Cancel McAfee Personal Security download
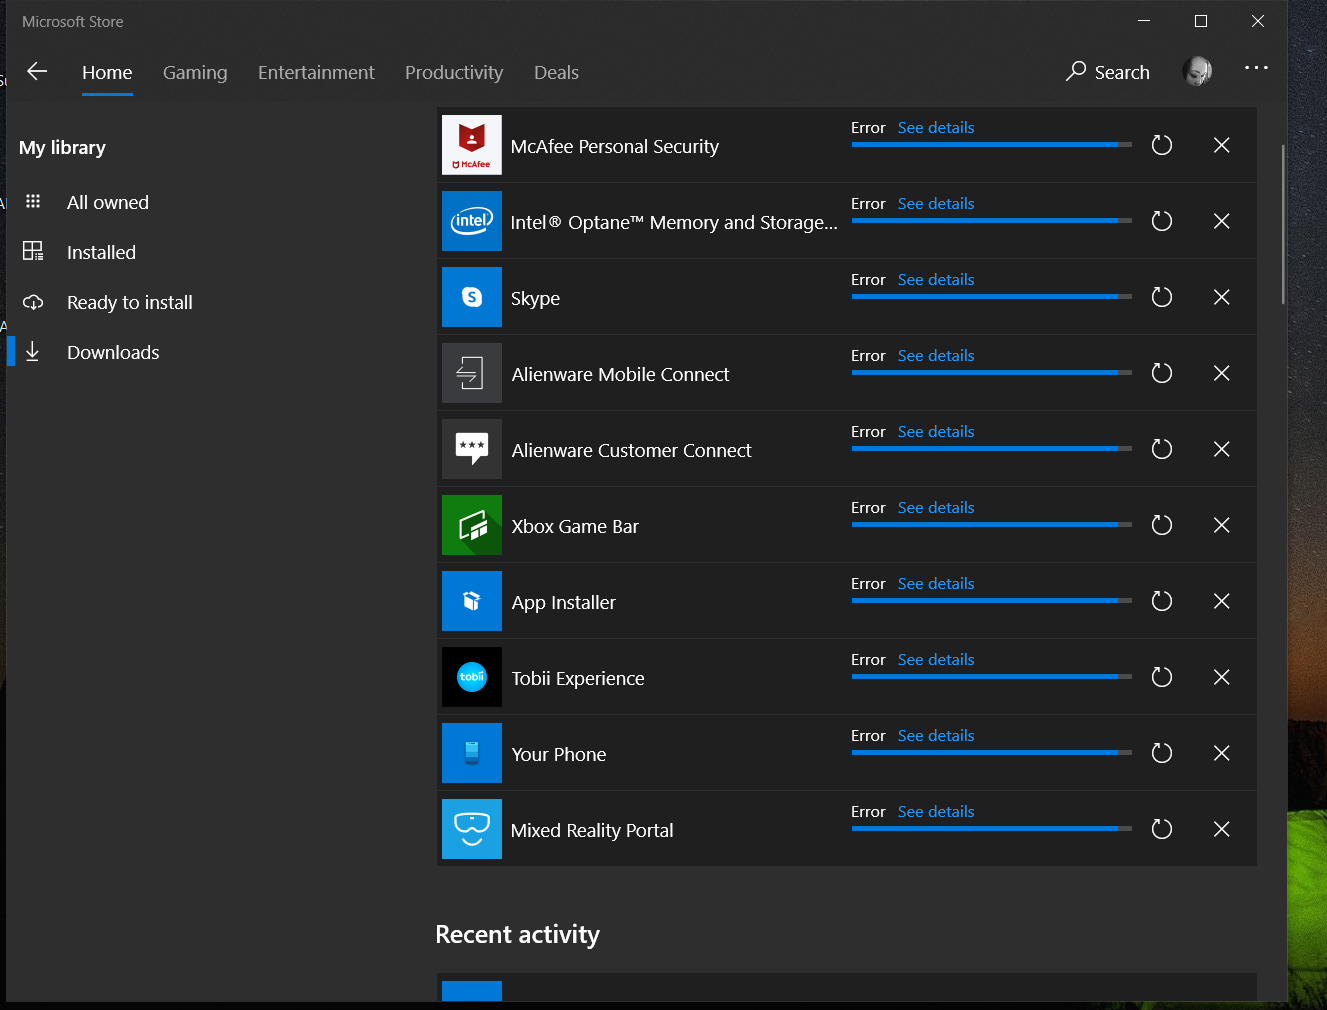 point(1221,145)
